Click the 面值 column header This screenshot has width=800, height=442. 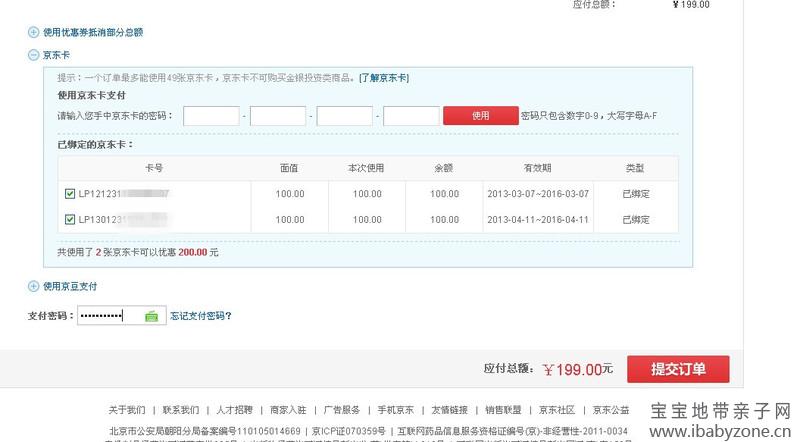pos(289,168)
